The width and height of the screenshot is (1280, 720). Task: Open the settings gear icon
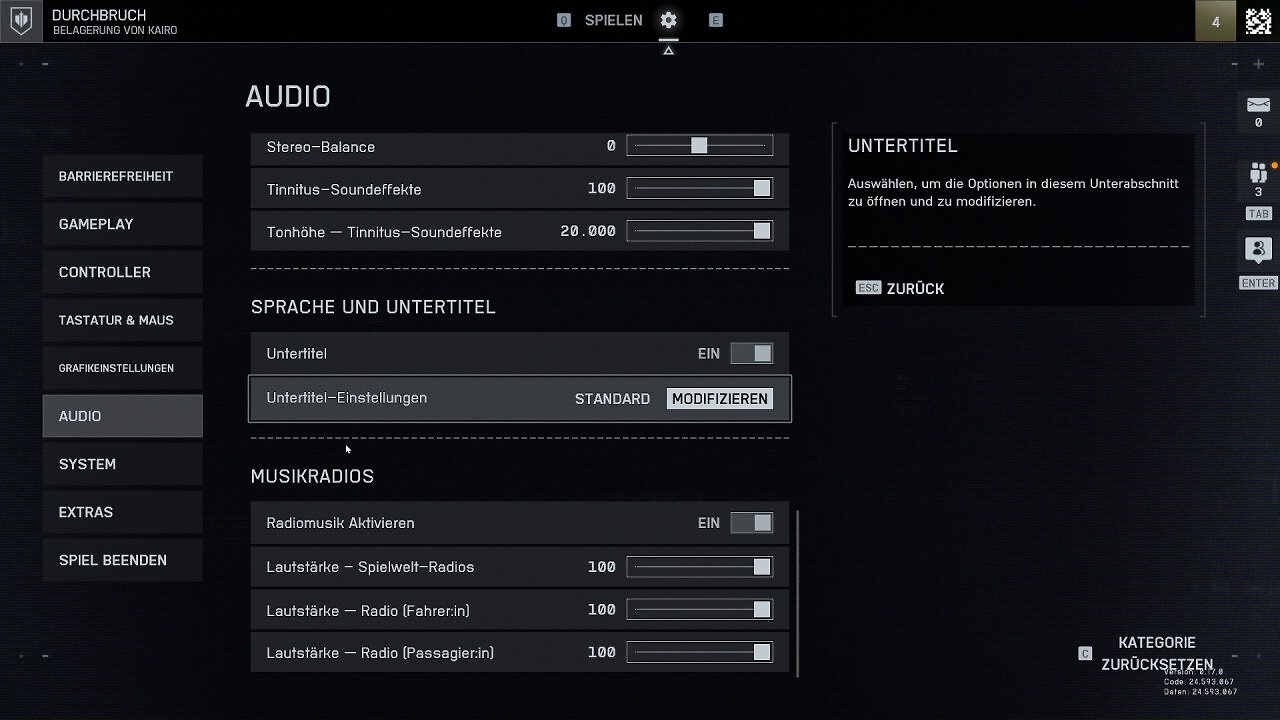pos(668,20)
